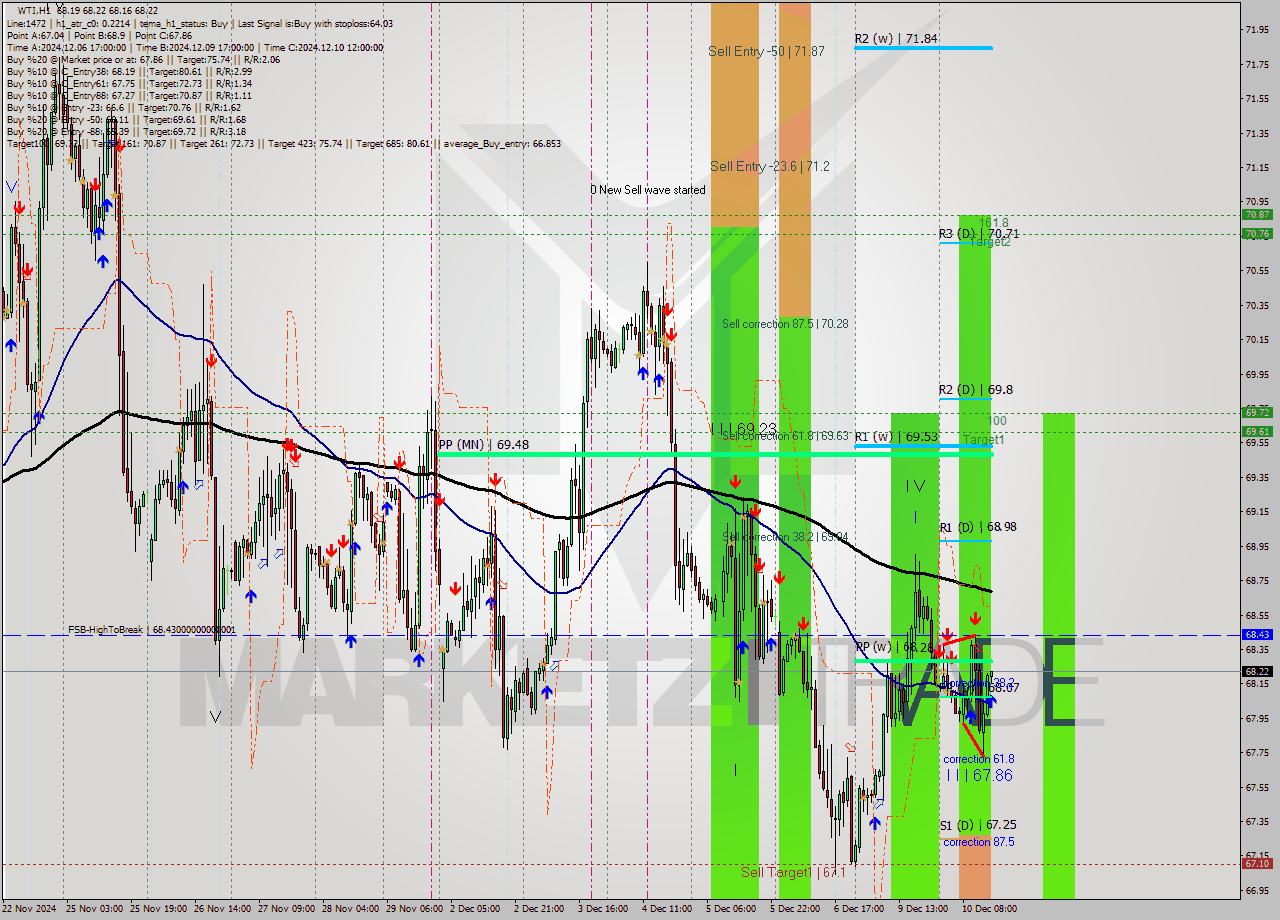The height and width of the screenshot is (920, 1280).
Task: Select the '6 Dec 17:00' time label
Action: click(x=858, y=909)
